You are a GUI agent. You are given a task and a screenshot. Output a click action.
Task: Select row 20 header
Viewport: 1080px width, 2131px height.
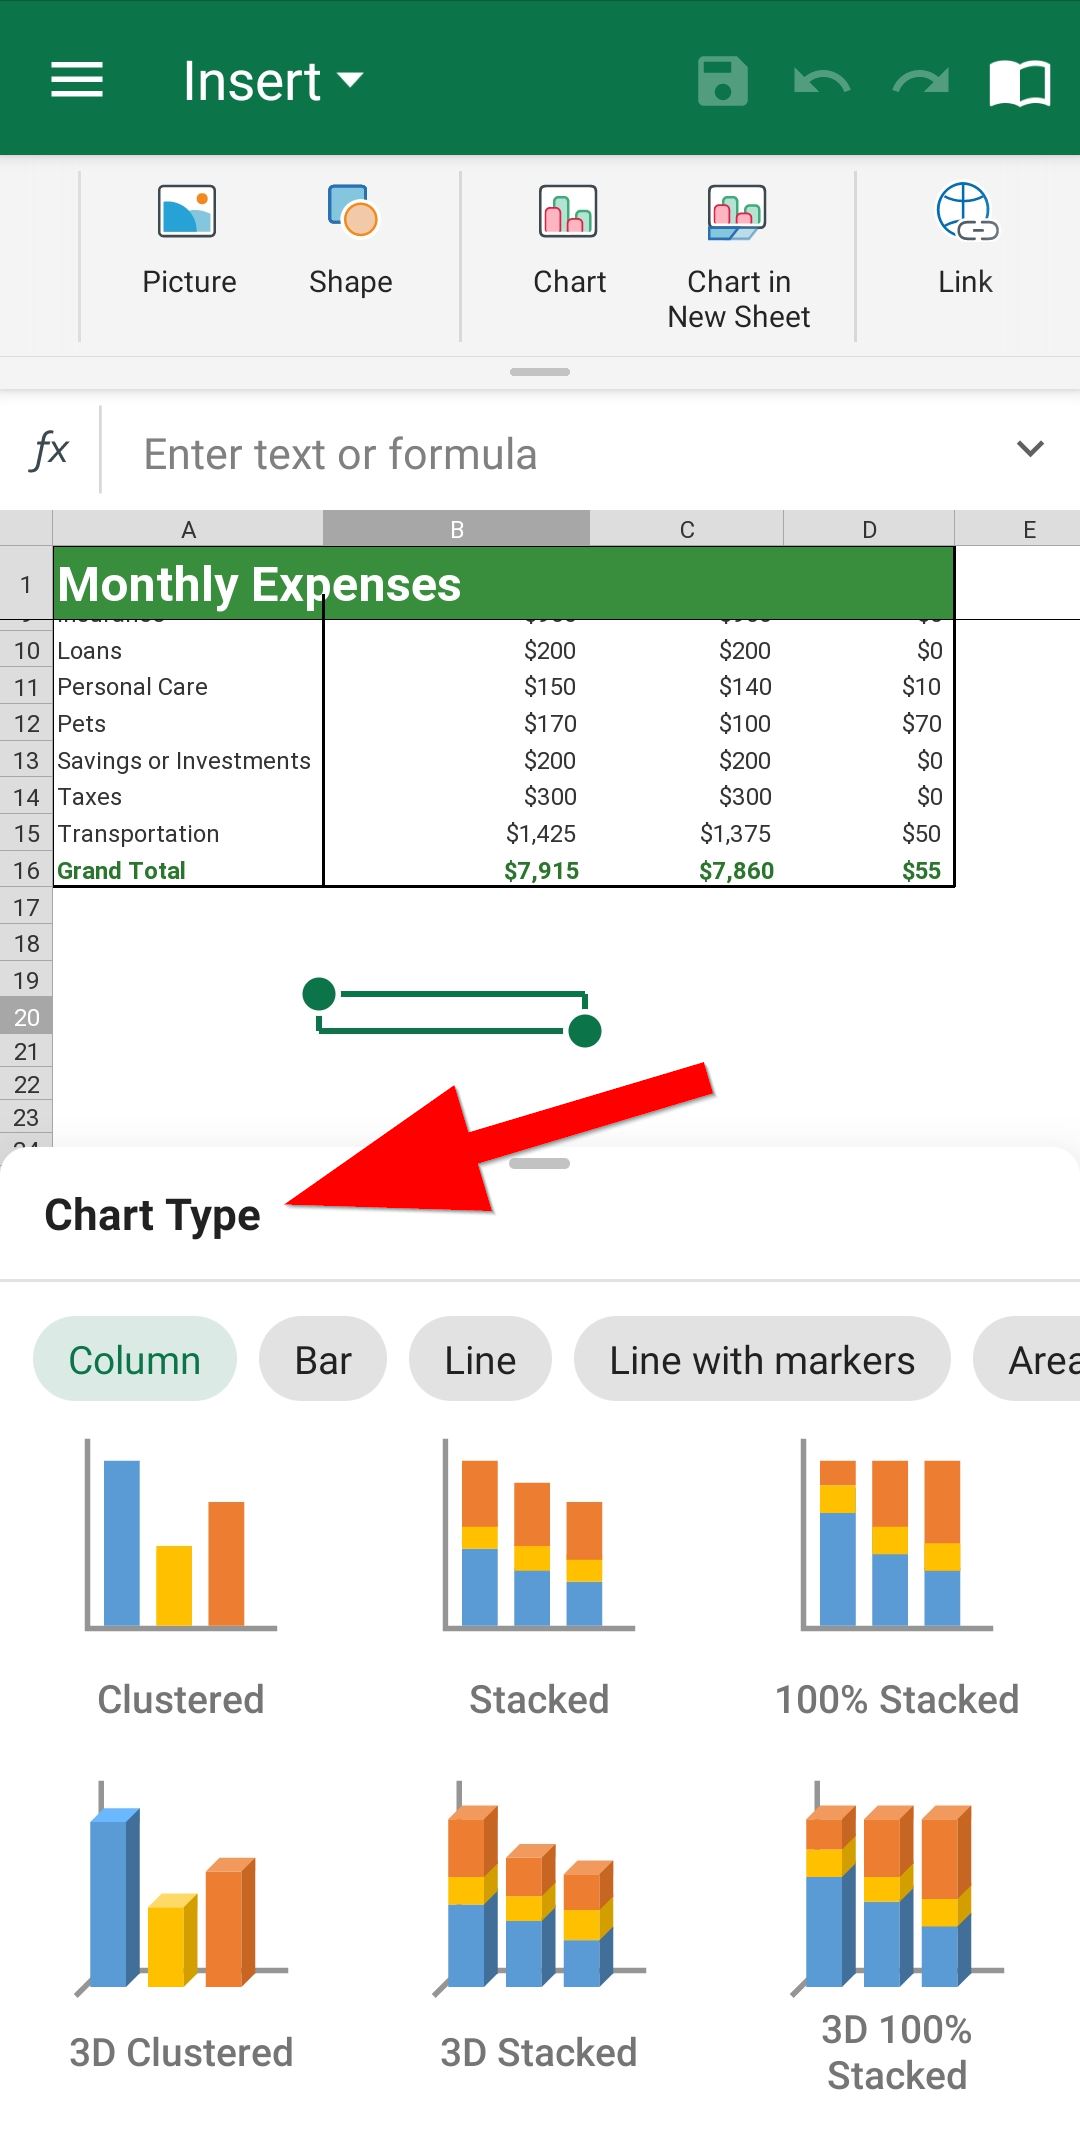coord(26,1017)
